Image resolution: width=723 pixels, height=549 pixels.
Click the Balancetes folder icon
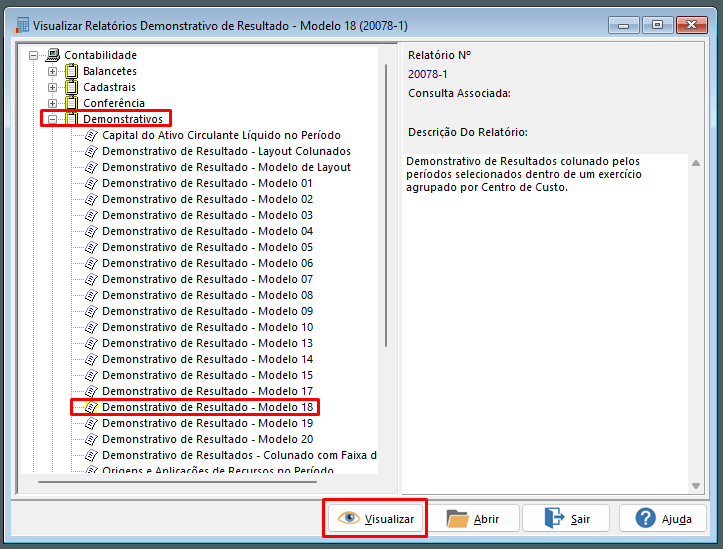click(71, 71)
